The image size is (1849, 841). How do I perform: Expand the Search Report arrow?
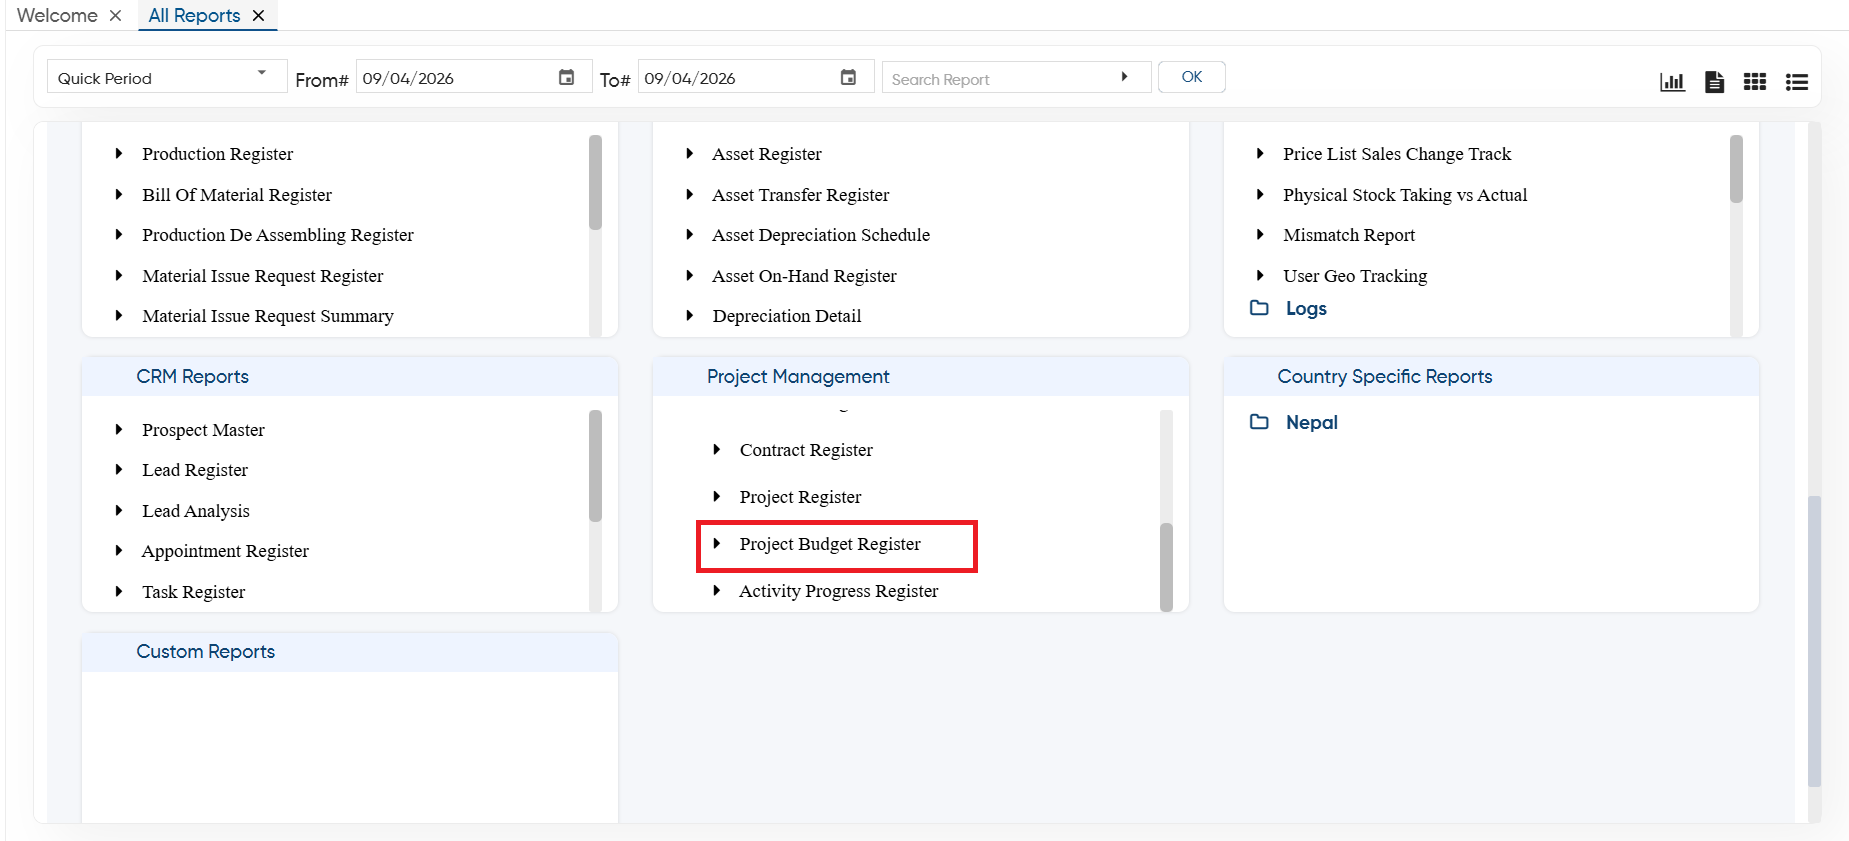tap(1124, 77)
